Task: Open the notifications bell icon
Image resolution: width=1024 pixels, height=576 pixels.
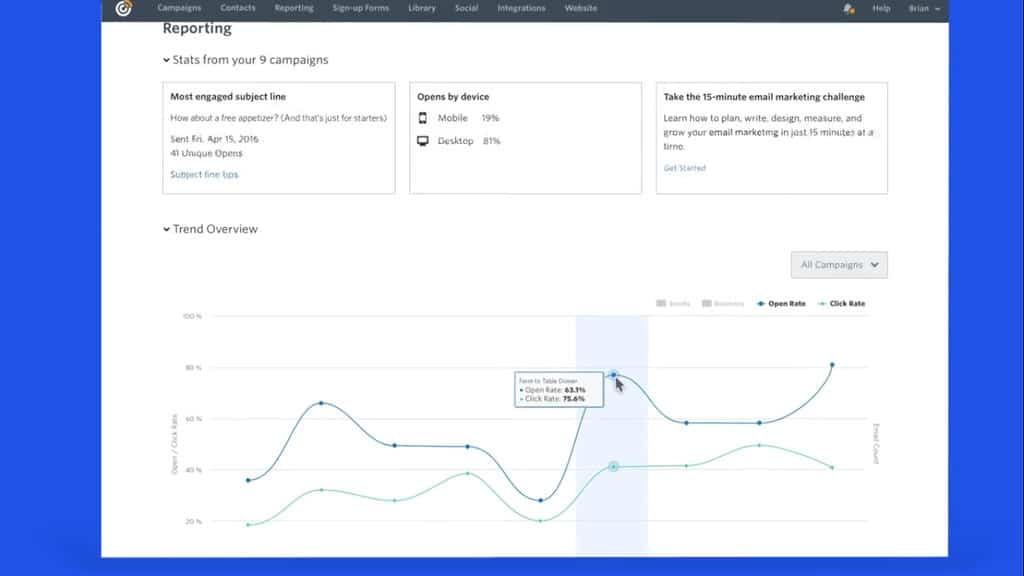Action: click(x=848, y=8)
